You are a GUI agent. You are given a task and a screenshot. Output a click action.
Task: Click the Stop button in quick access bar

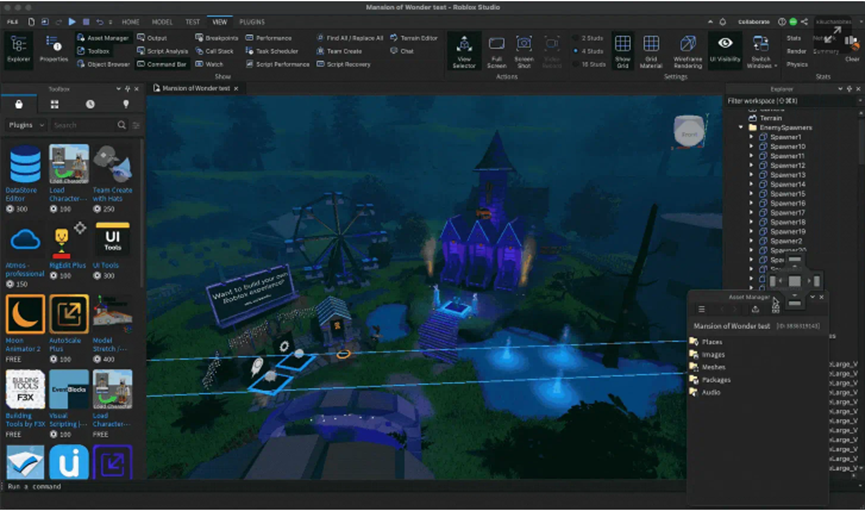(86, 22)
